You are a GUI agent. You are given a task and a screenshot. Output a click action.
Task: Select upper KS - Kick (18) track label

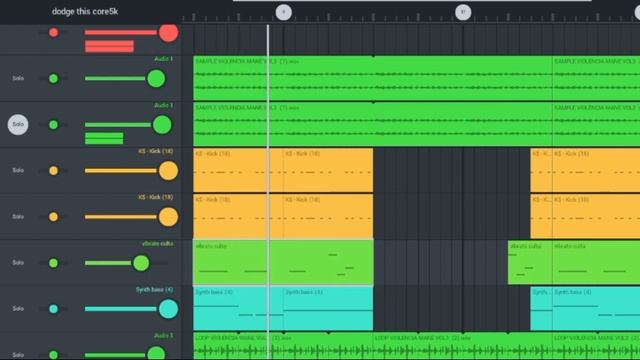[x=156, y=151]
